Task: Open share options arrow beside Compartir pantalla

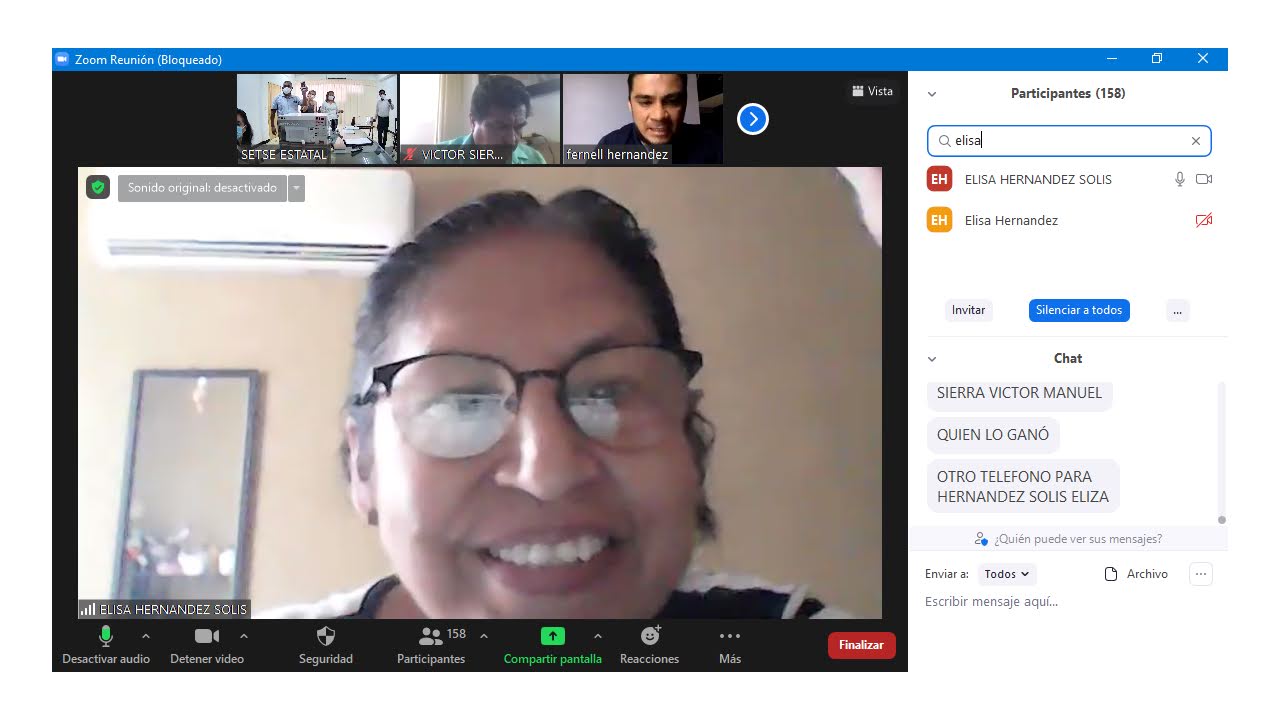Action: (x=598, y=636)
